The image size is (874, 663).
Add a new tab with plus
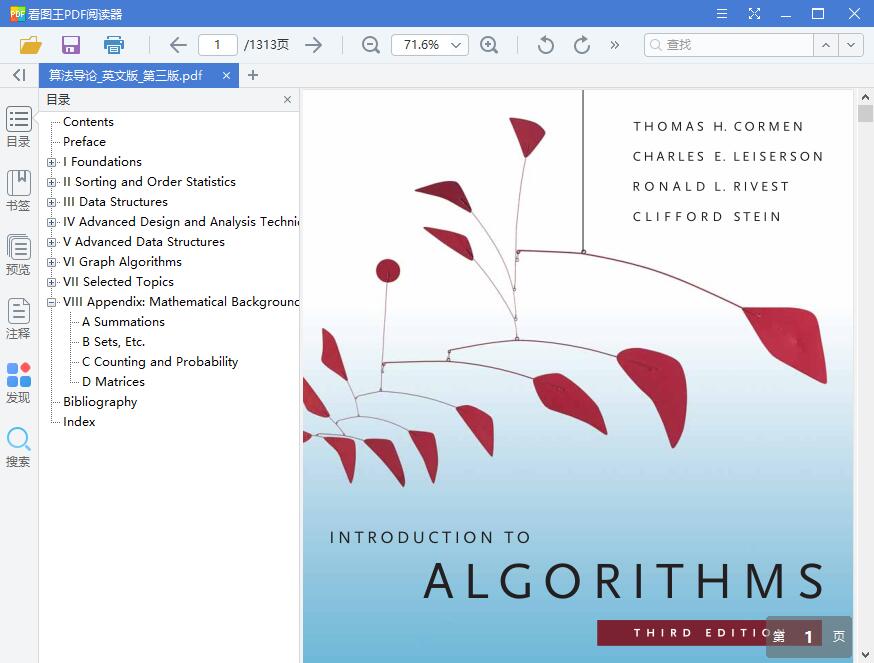coord(253,75)
